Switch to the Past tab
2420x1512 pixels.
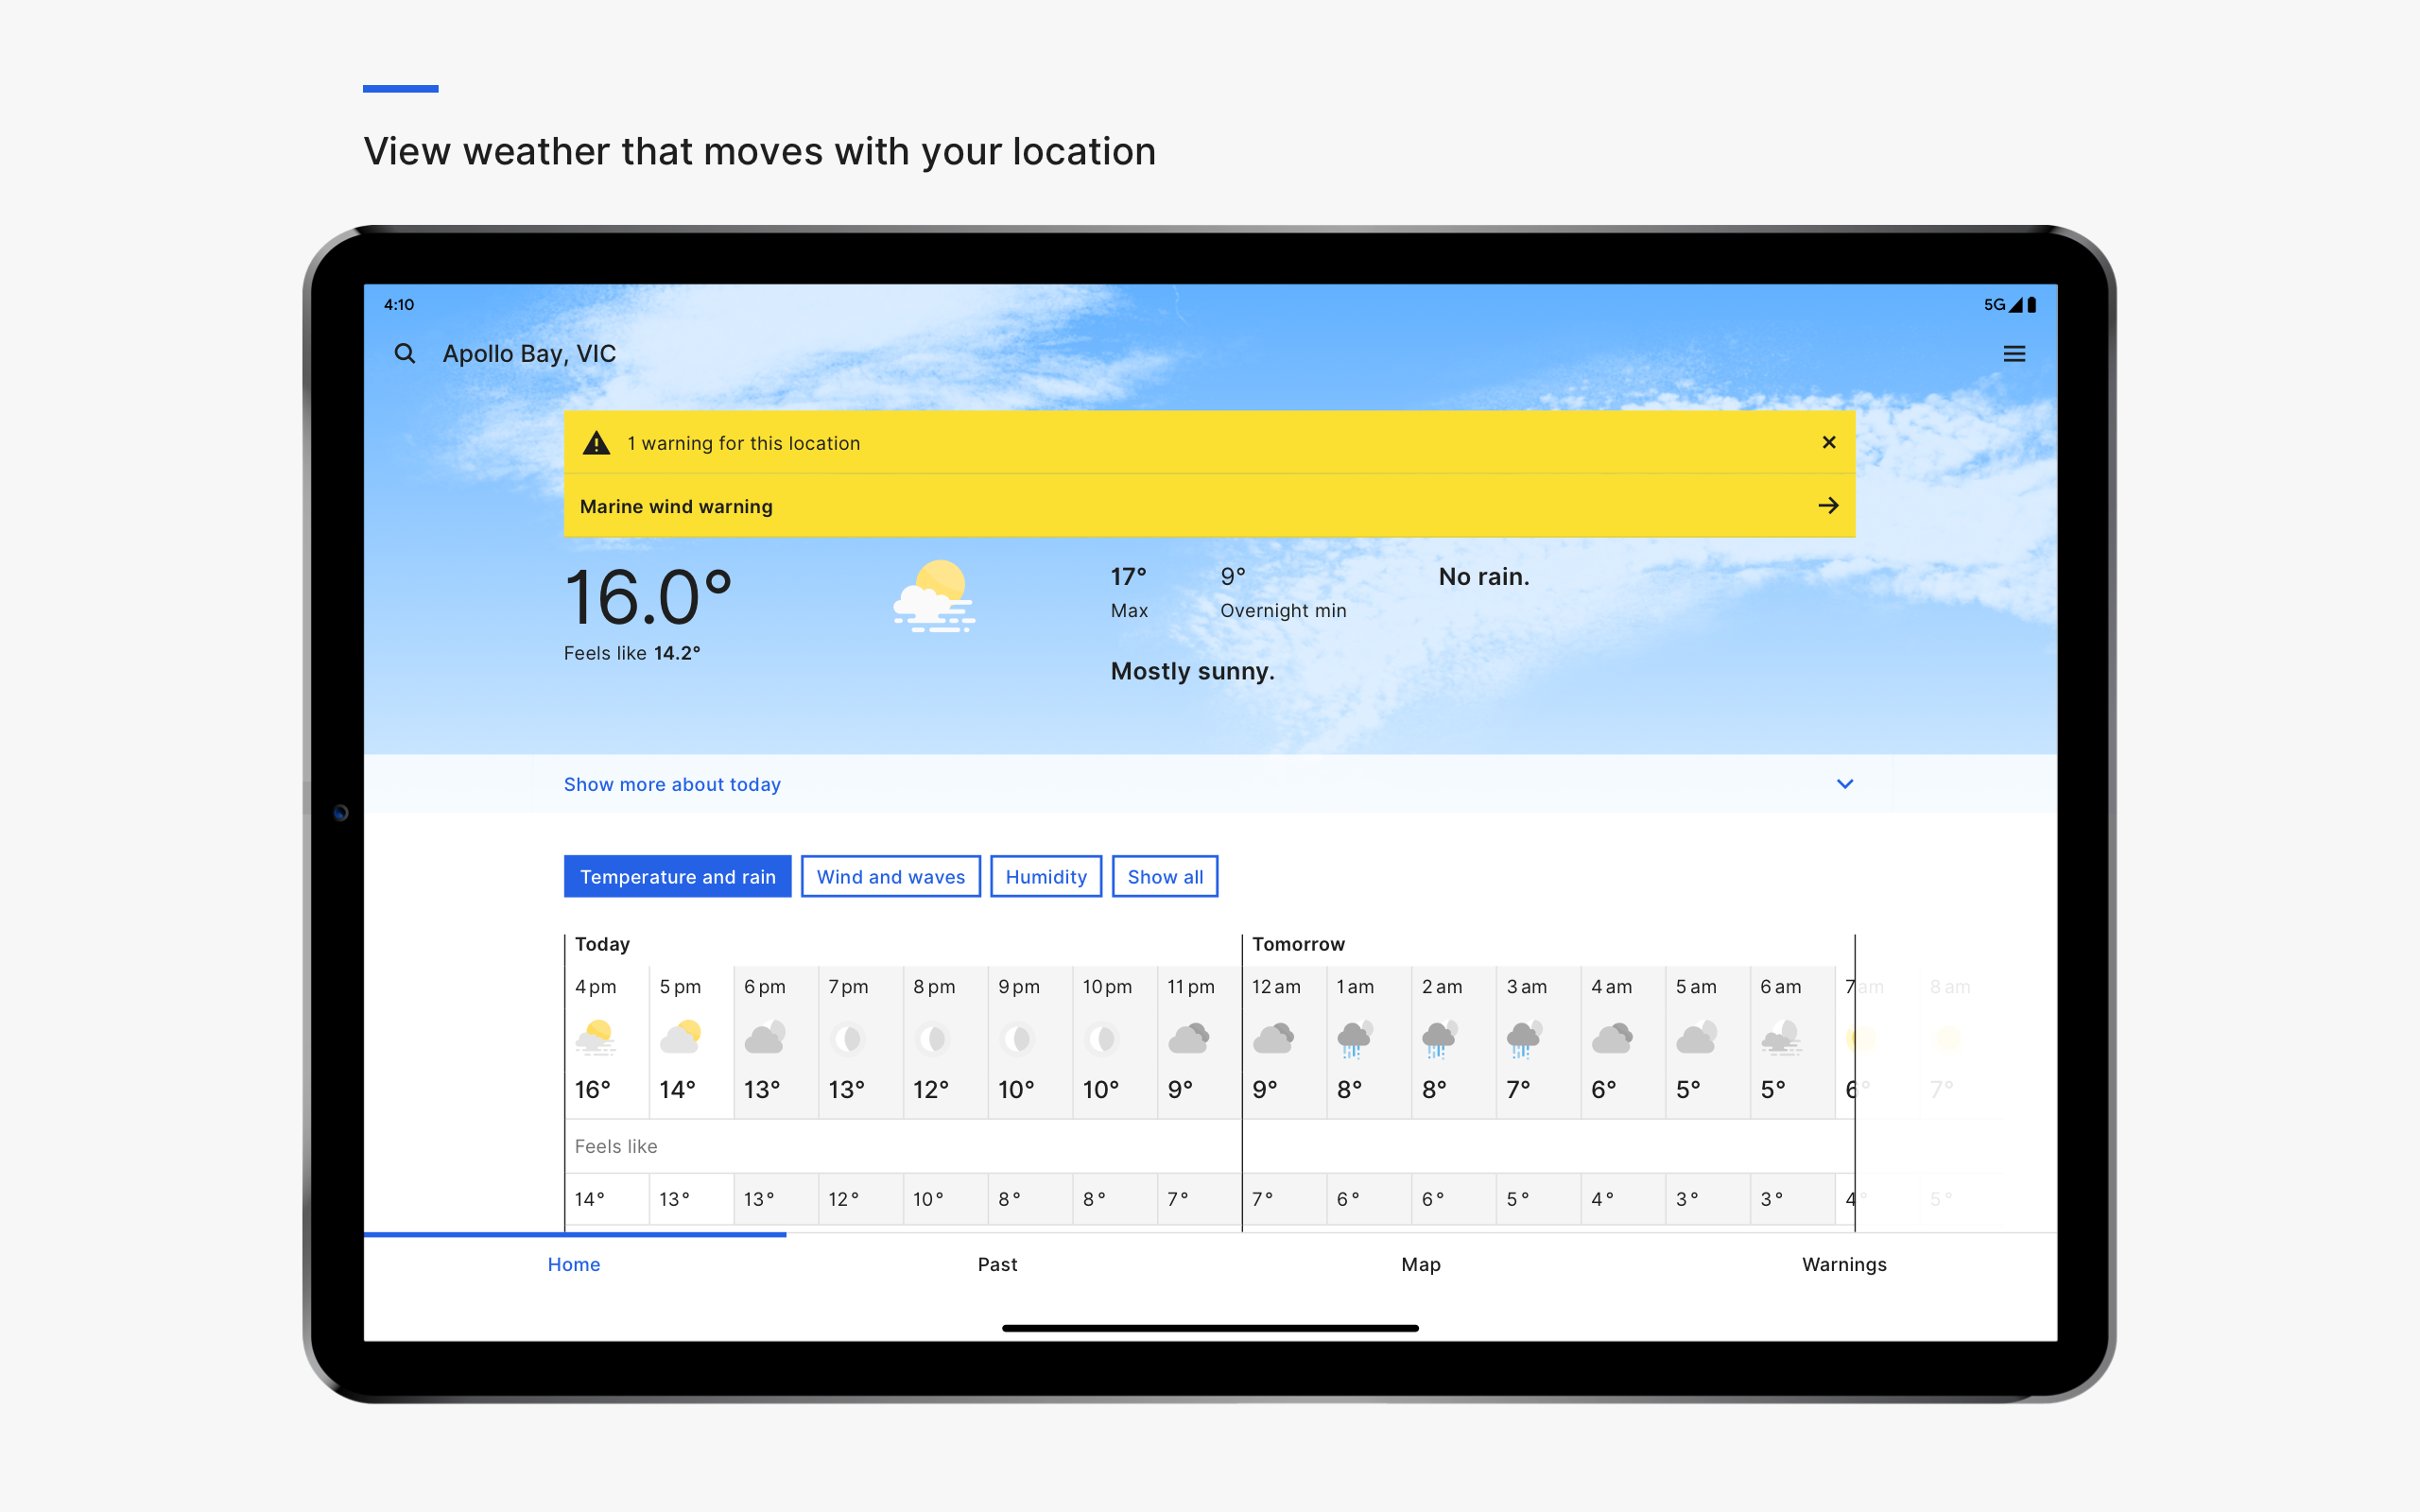click(997, 1264)
